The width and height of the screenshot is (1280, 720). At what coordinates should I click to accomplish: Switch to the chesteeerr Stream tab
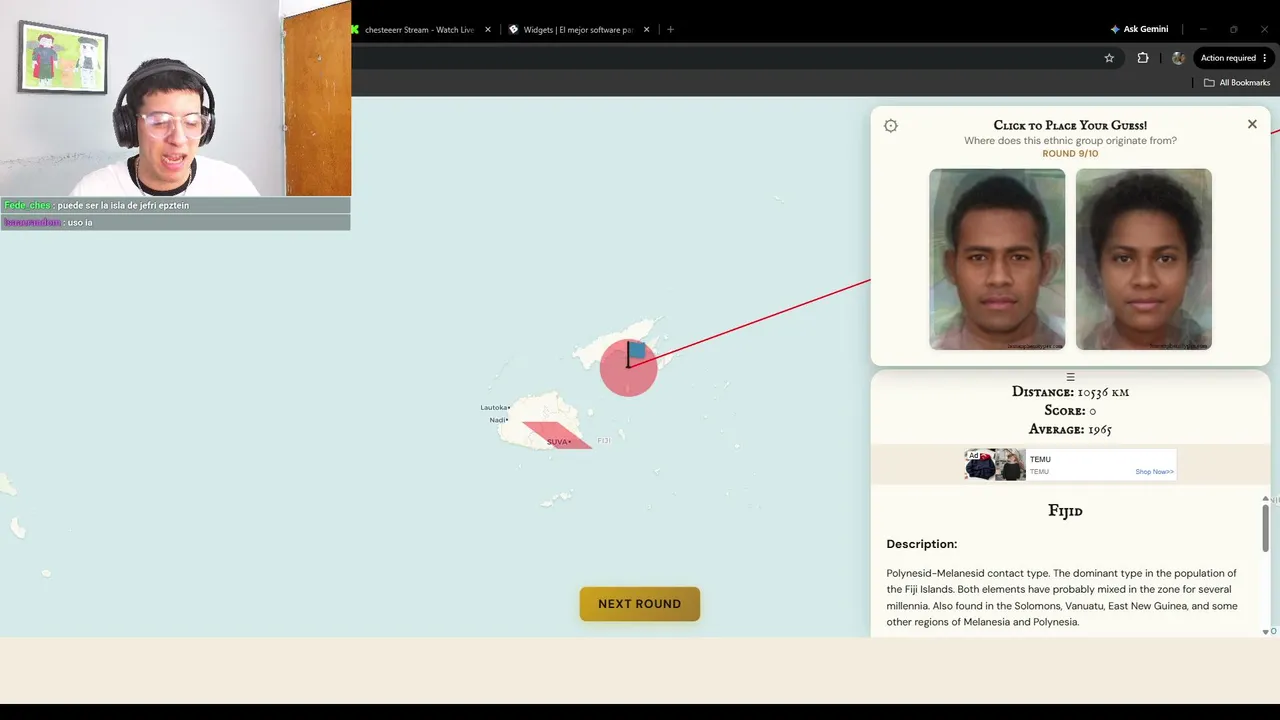[418, 30]
